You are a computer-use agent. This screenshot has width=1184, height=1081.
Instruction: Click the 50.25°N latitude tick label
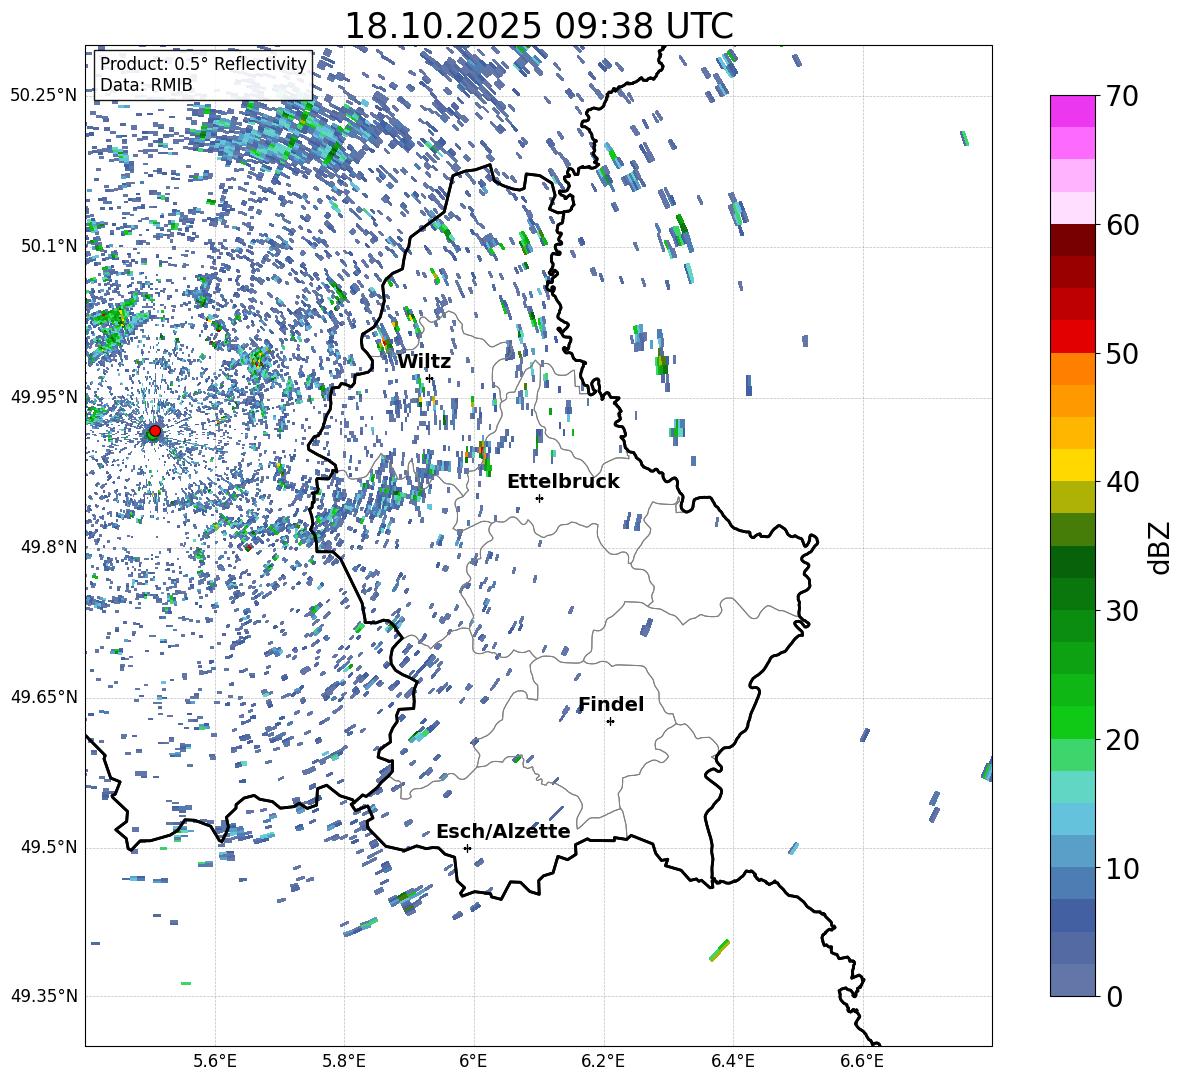click(43, 96)
